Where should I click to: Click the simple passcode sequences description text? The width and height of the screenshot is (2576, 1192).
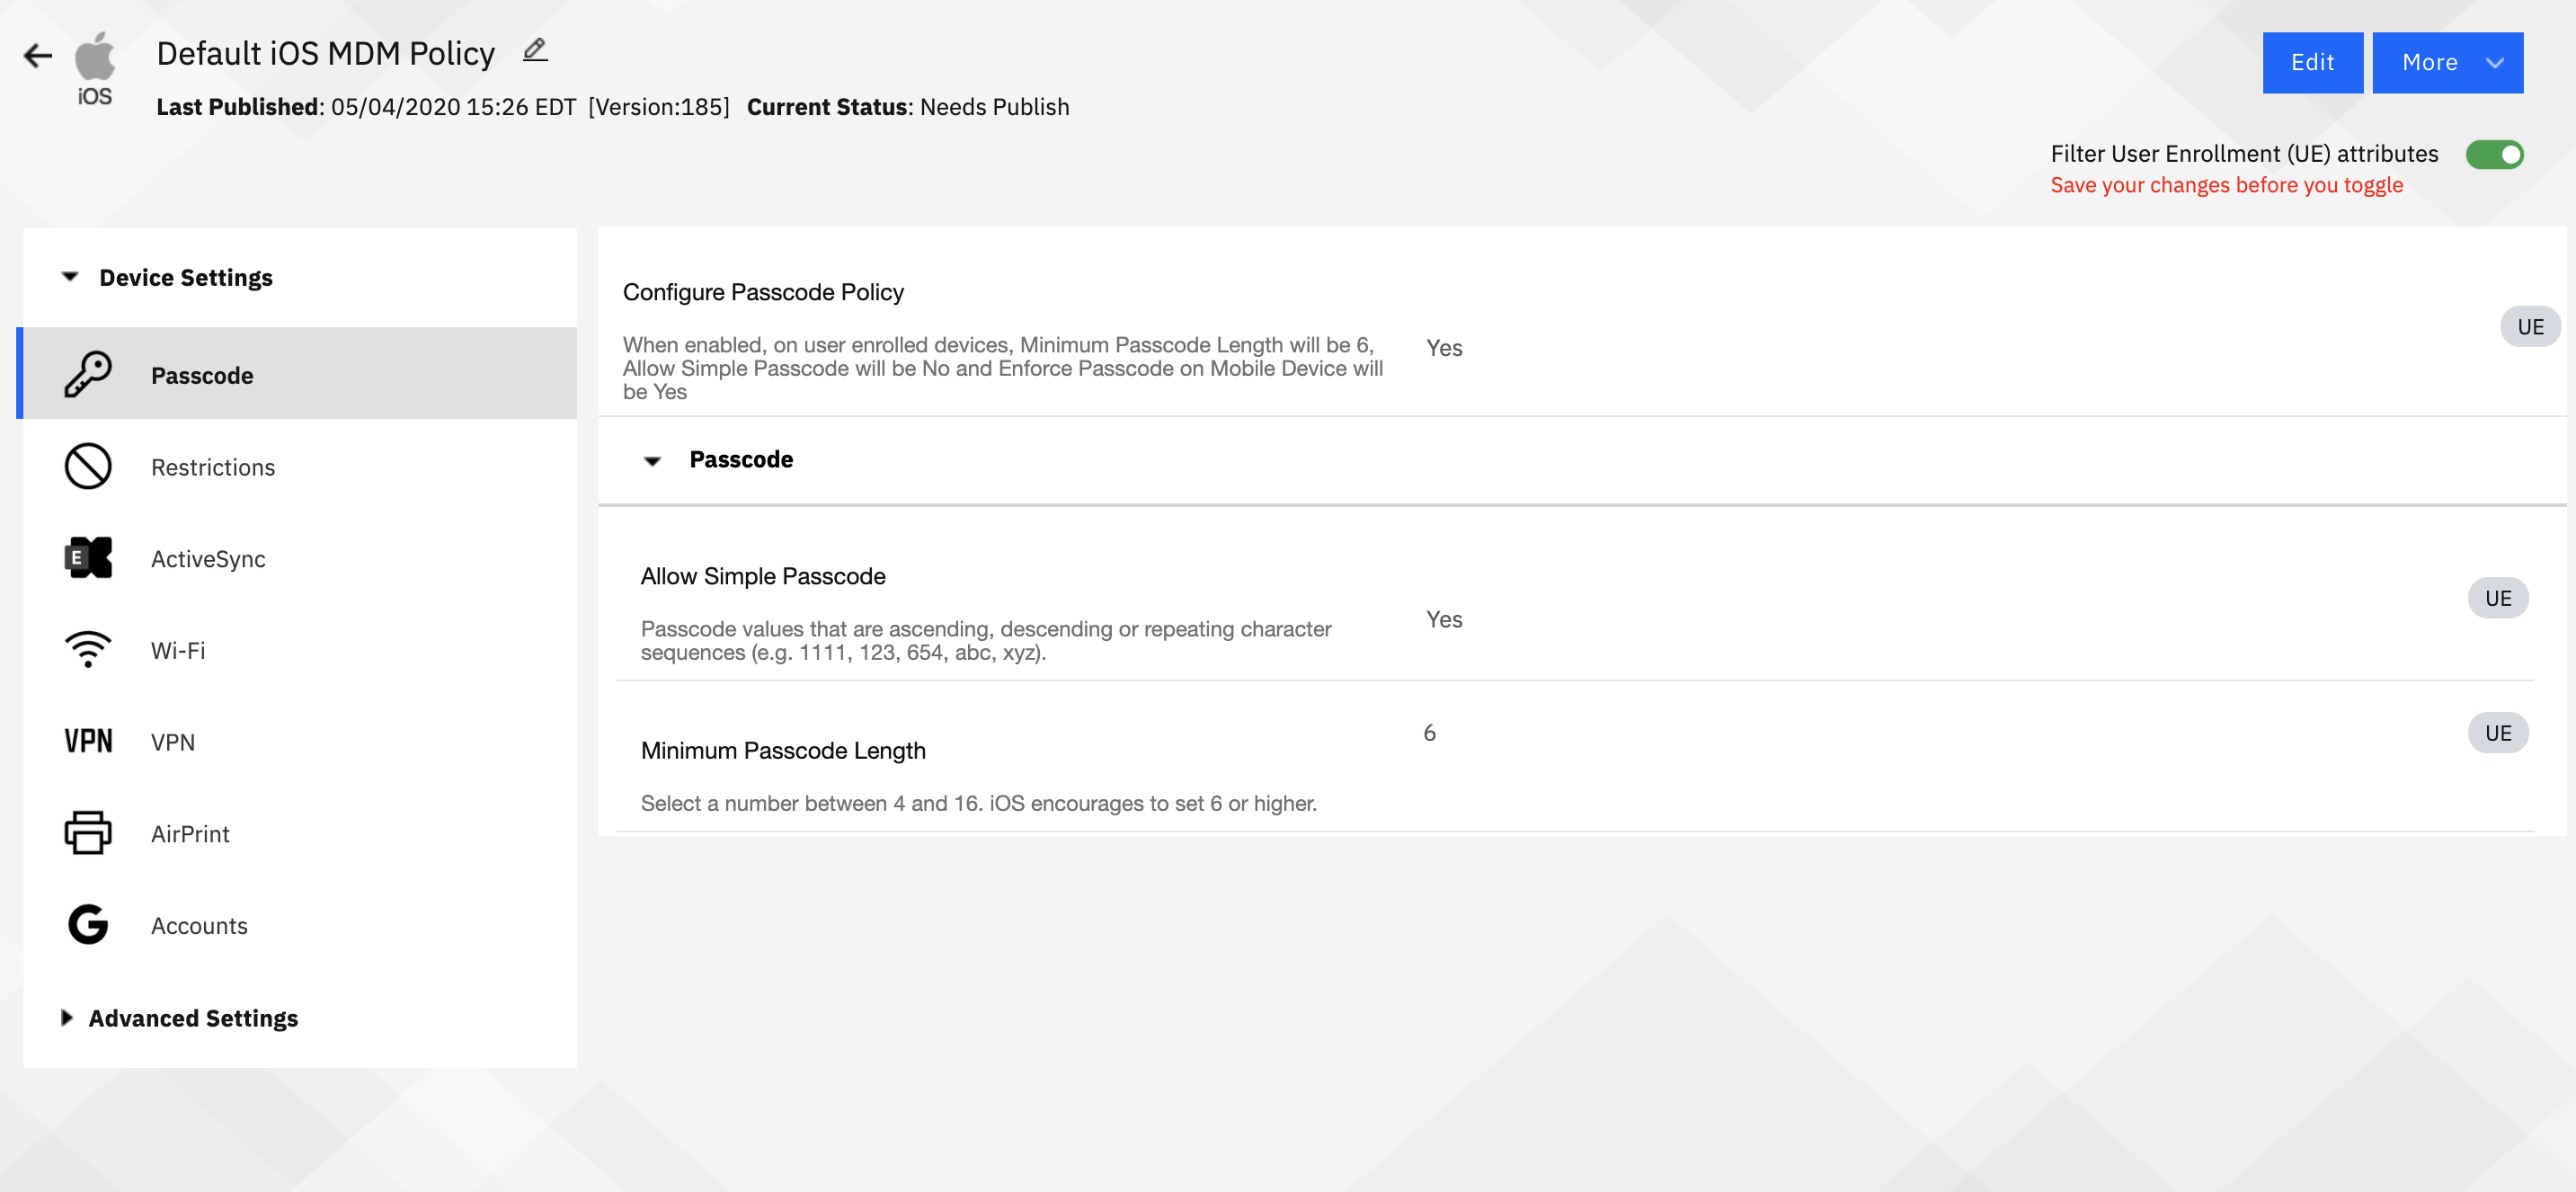pyautogui.click(x=986, y=640)
